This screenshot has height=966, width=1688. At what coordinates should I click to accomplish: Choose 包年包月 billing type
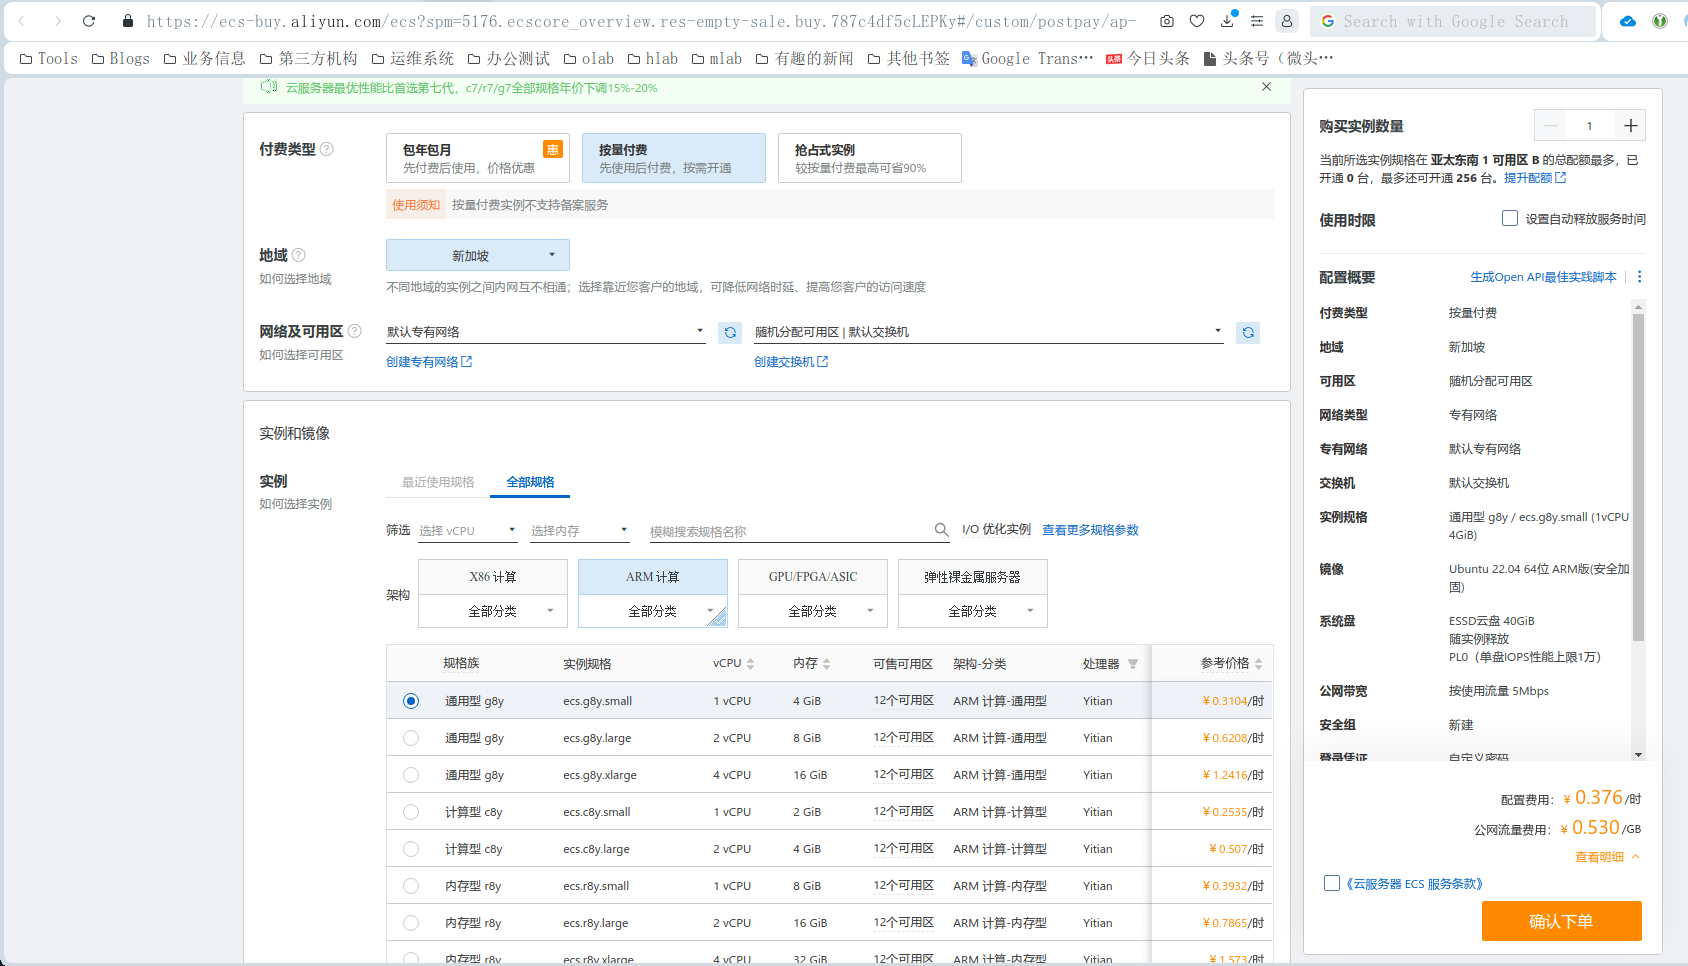click(x=478, y=158)
